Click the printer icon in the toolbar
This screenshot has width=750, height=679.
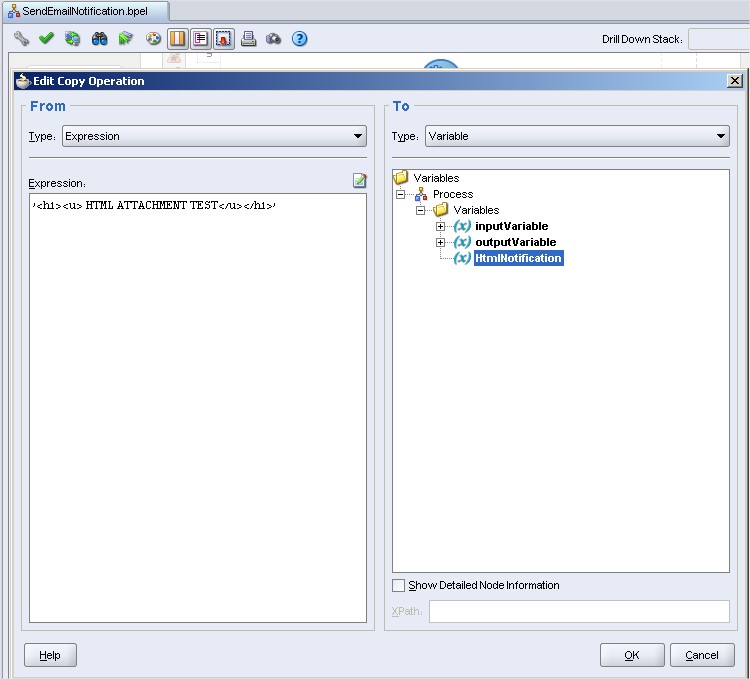click(248, 39)
